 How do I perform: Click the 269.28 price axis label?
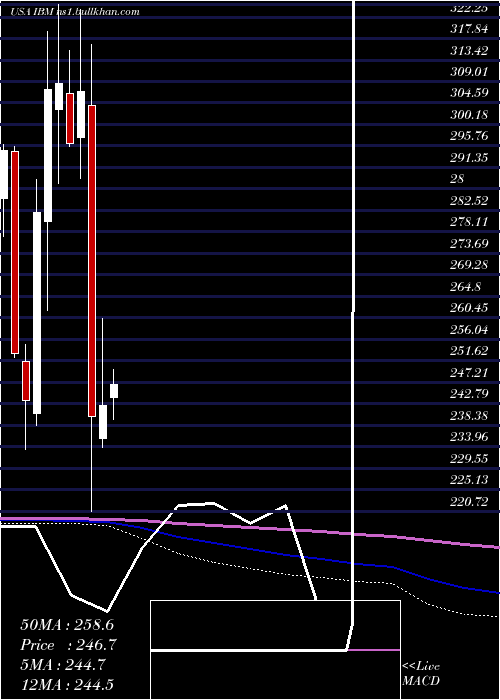coord(469,265)
